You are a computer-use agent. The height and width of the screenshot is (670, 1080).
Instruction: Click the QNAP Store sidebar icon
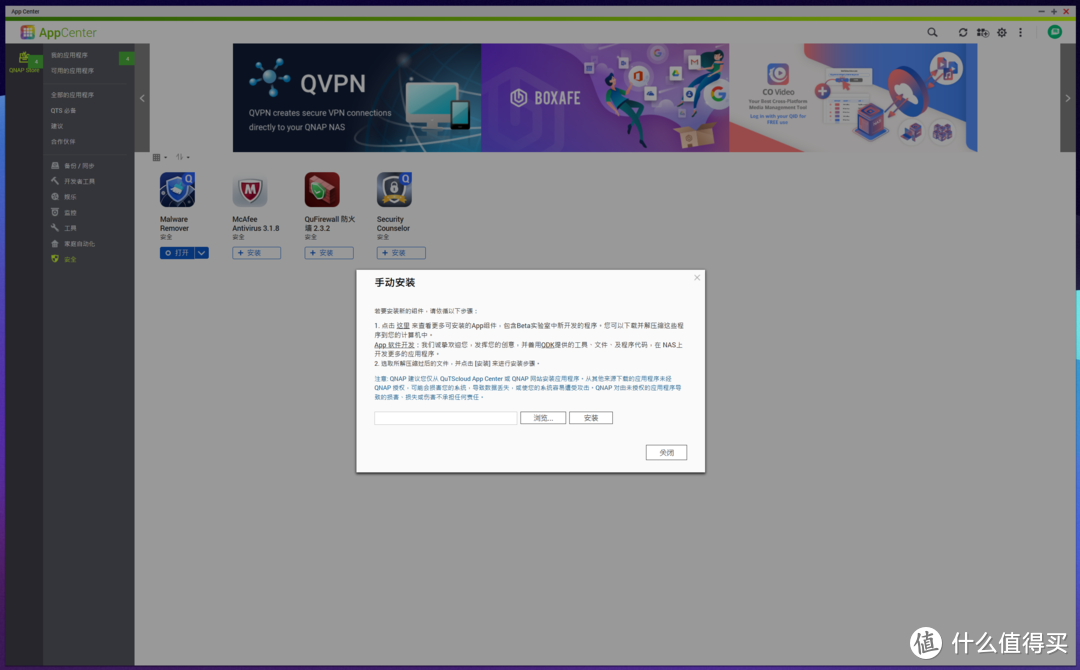pos(24,61)
